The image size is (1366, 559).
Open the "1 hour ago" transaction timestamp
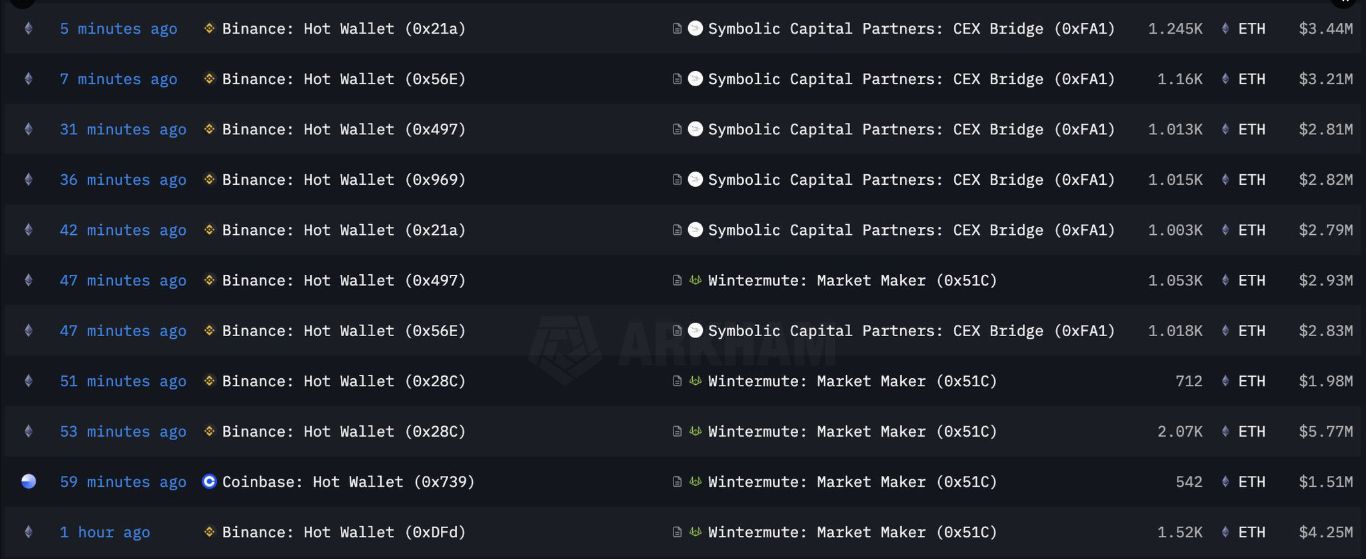104,532
